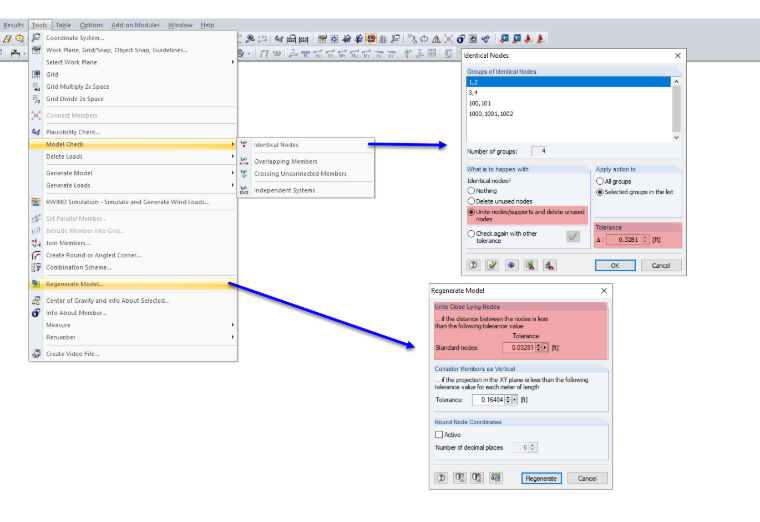Image resolution: width=760 pixels, height=522 pixels.
Task: Click the Grid icon in Tools menu
Action: 36,74
